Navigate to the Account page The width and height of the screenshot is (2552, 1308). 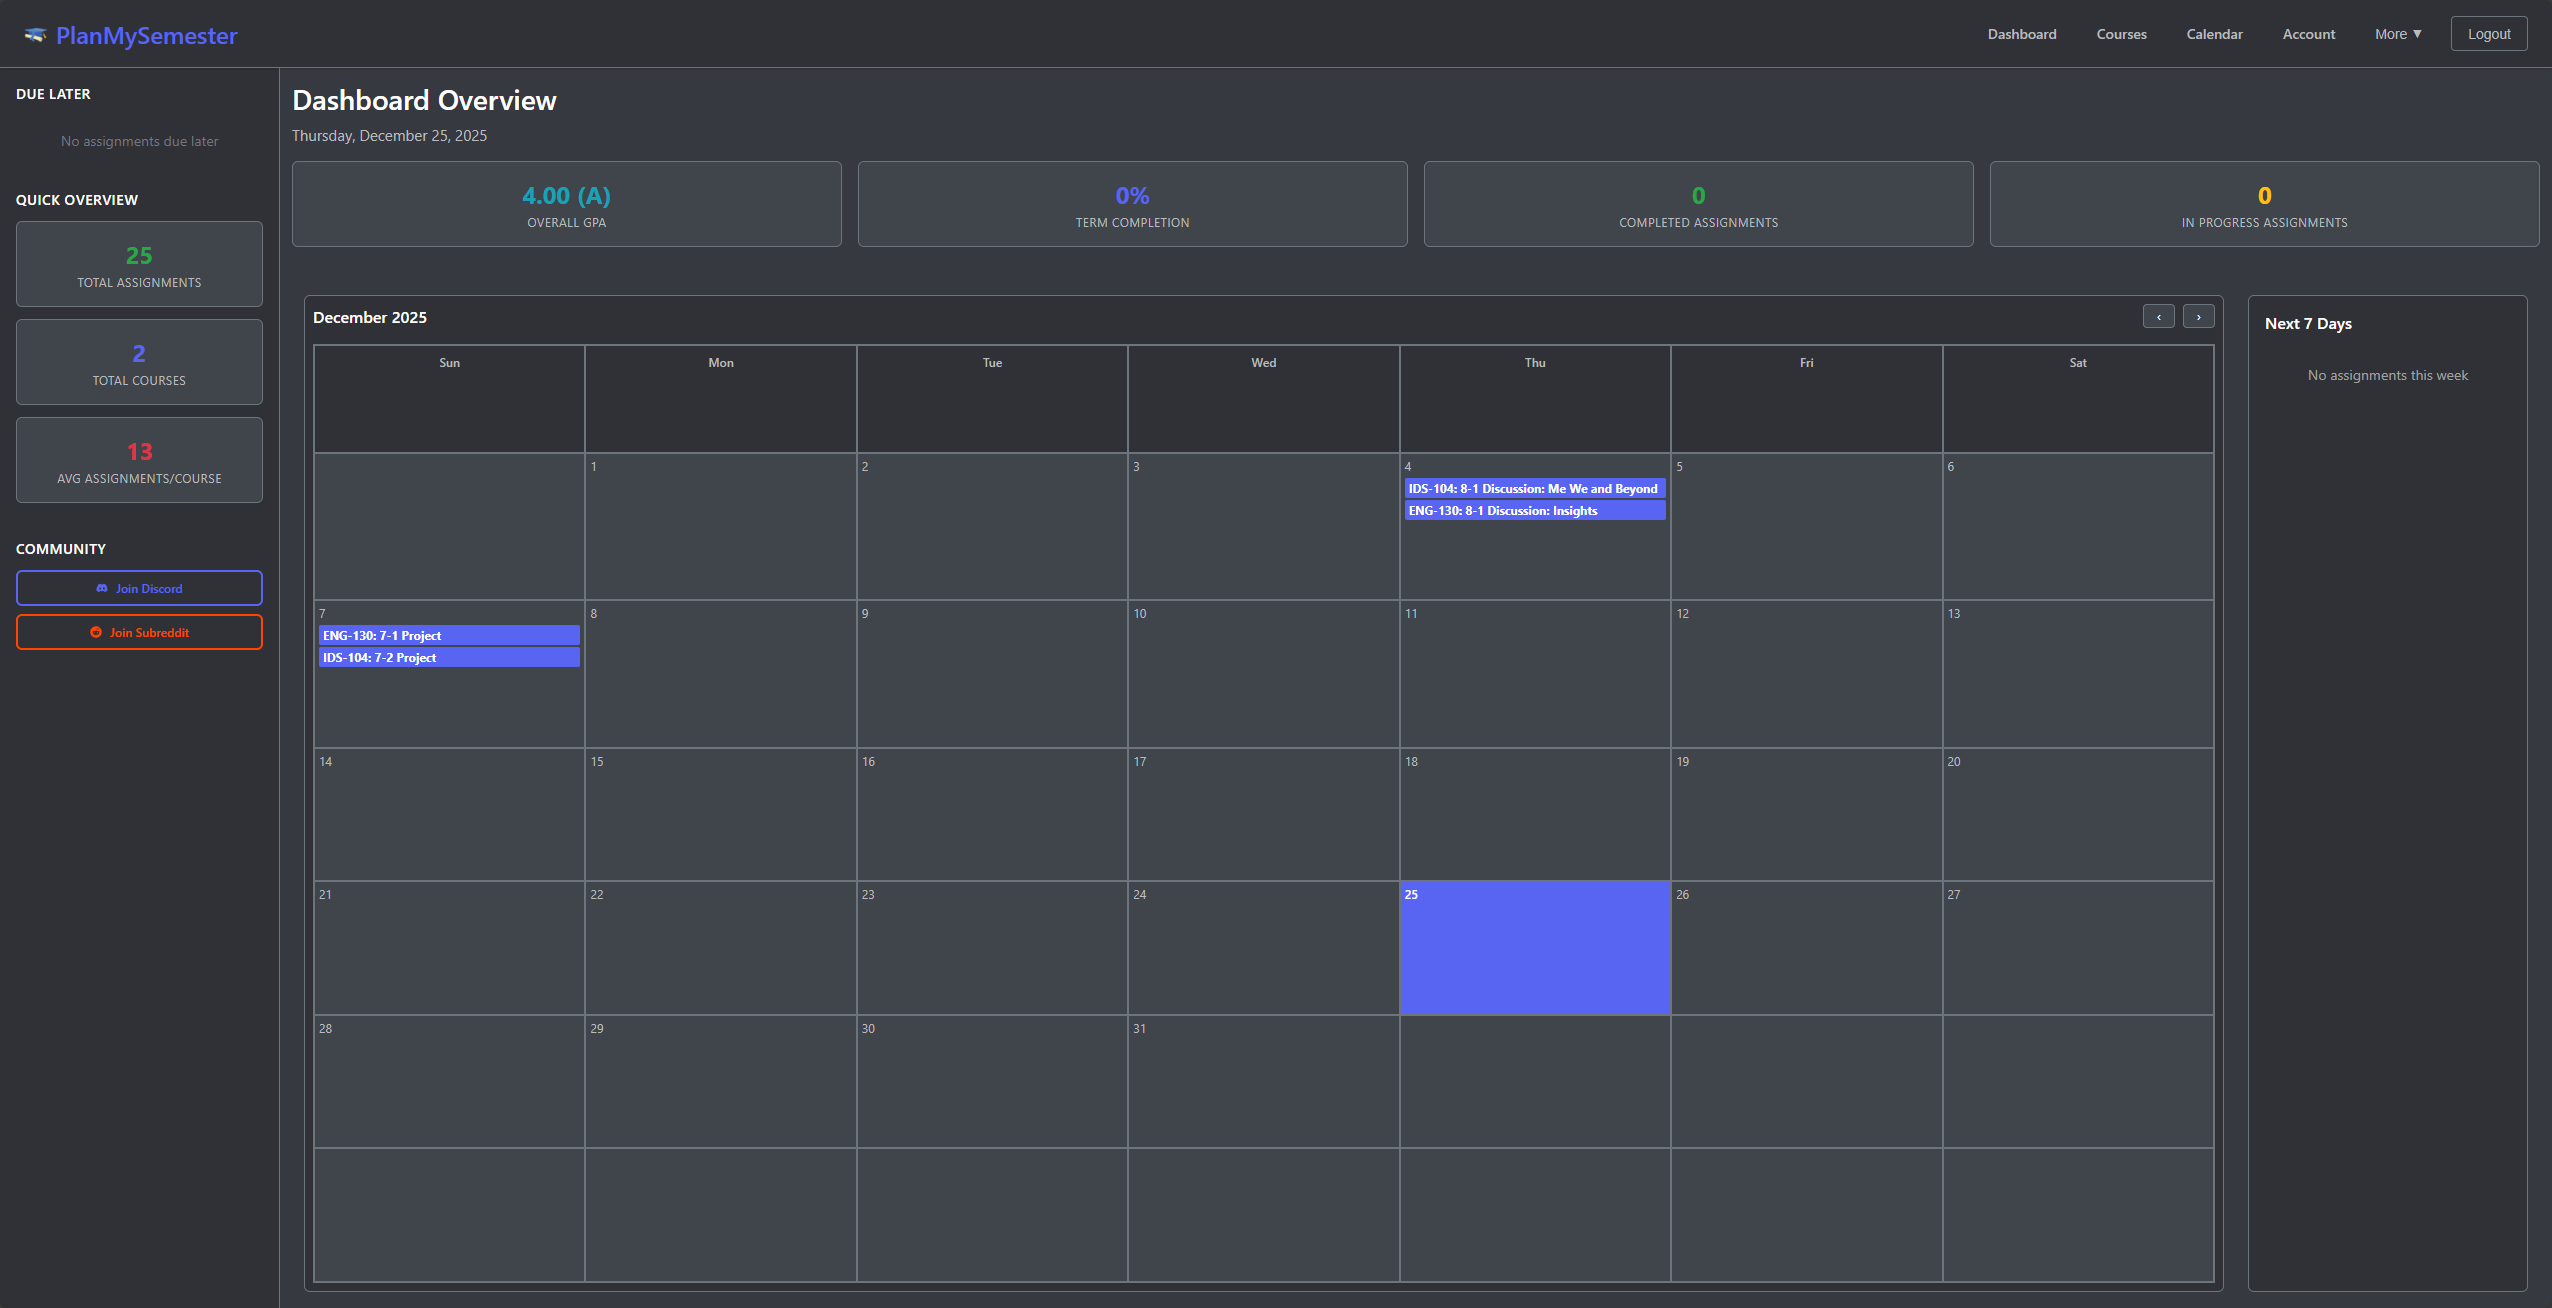2309,33
